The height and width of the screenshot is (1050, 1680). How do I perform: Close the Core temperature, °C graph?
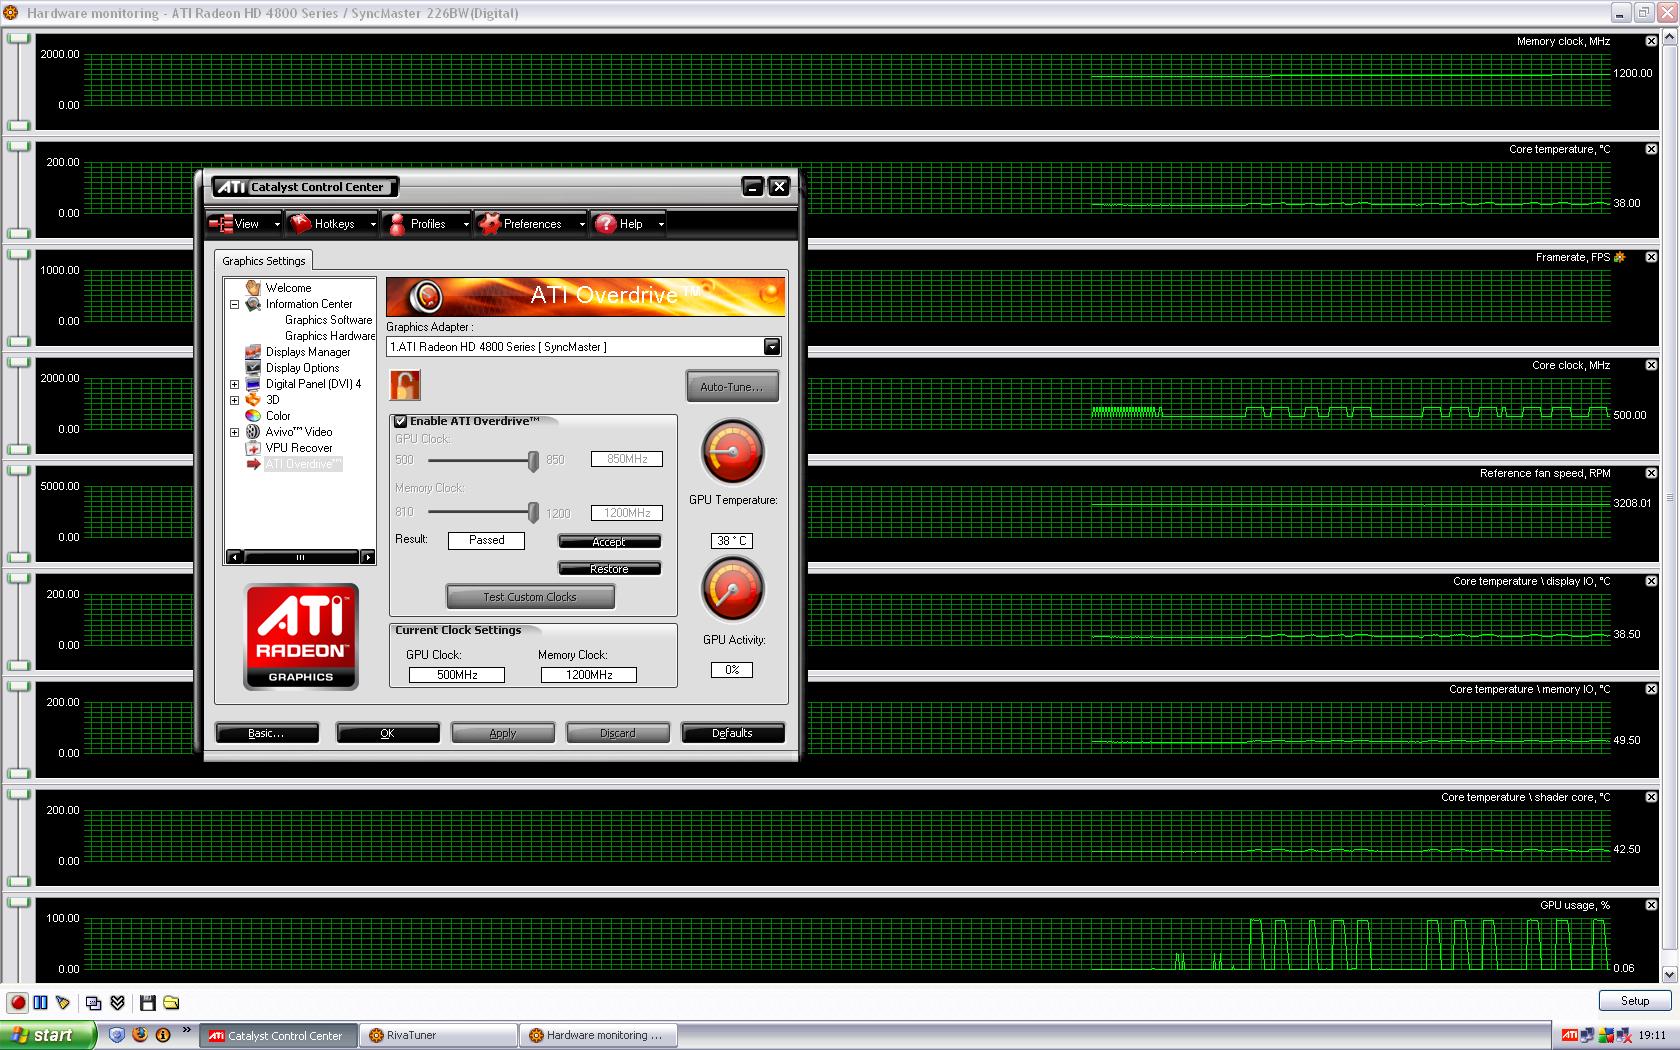1651,149
